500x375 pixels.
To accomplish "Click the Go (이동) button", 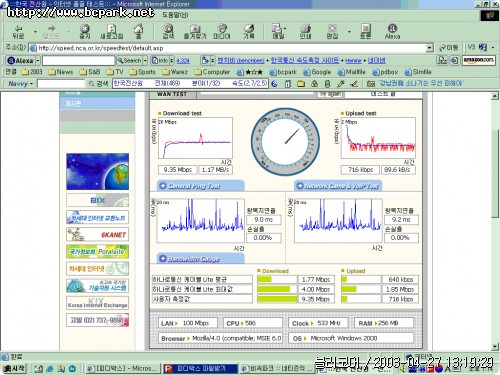I will click(449, 48).
